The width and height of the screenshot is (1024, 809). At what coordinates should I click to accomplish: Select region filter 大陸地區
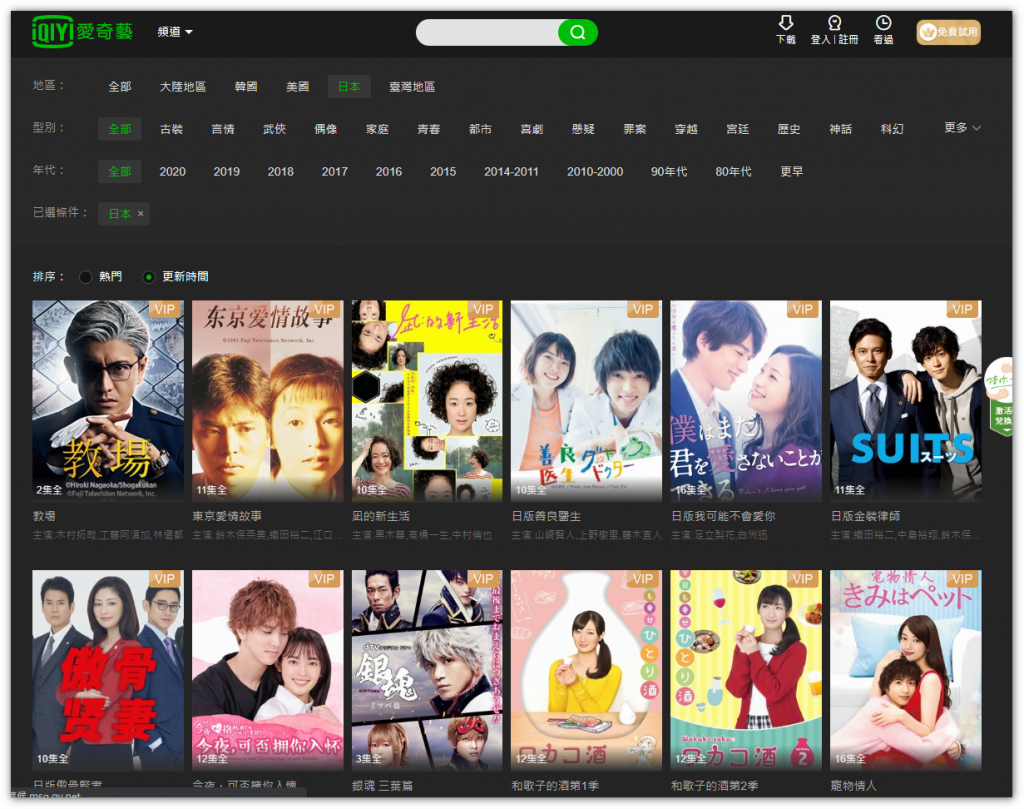(x=183, y=86)
